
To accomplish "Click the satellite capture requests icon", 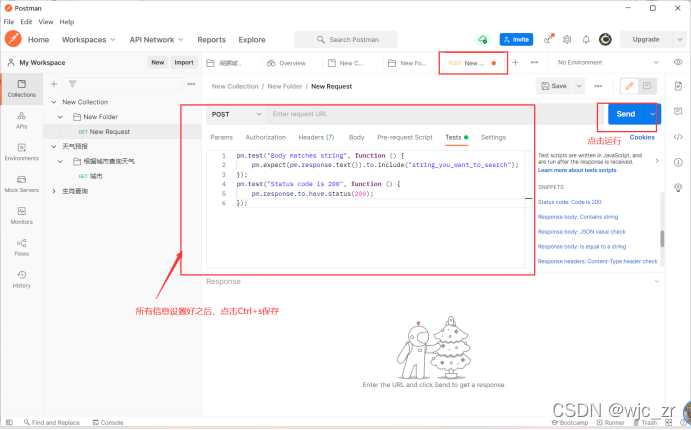I will click(x=548, y=39).
